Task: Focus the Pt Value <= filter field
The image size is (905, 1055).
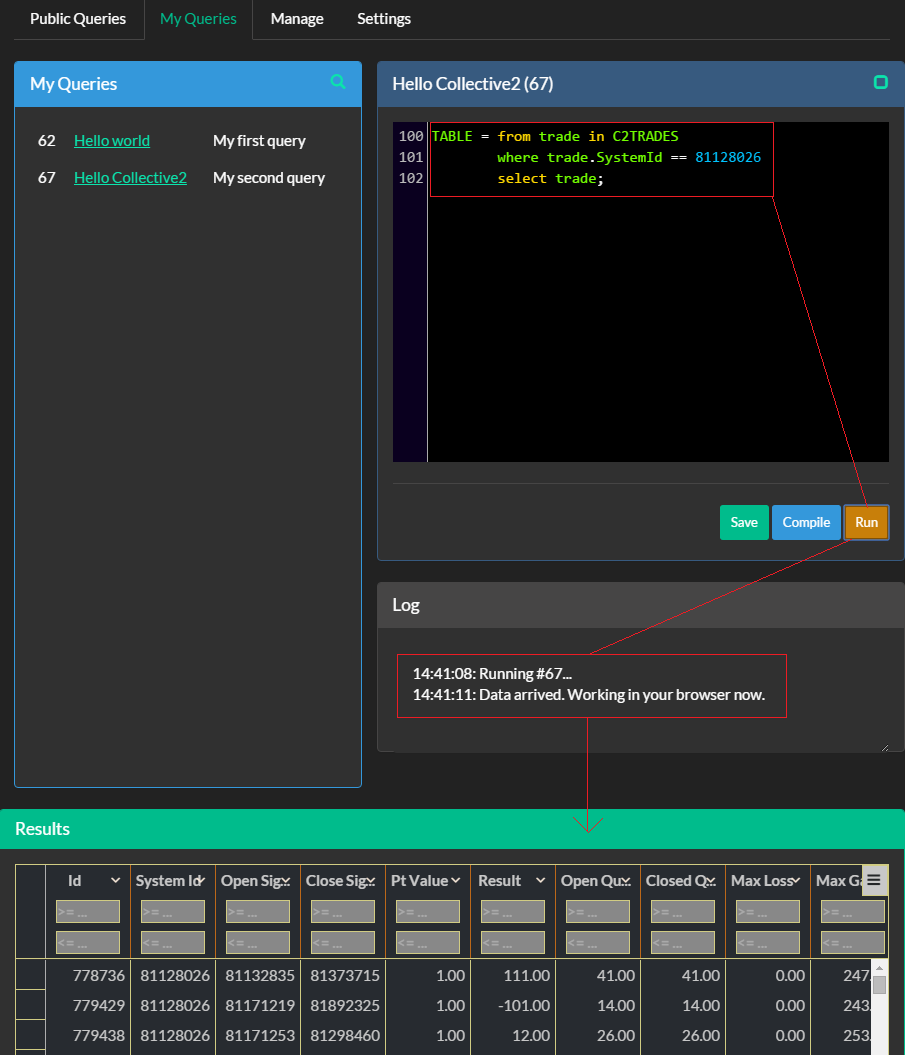Action: pos(428,943)
